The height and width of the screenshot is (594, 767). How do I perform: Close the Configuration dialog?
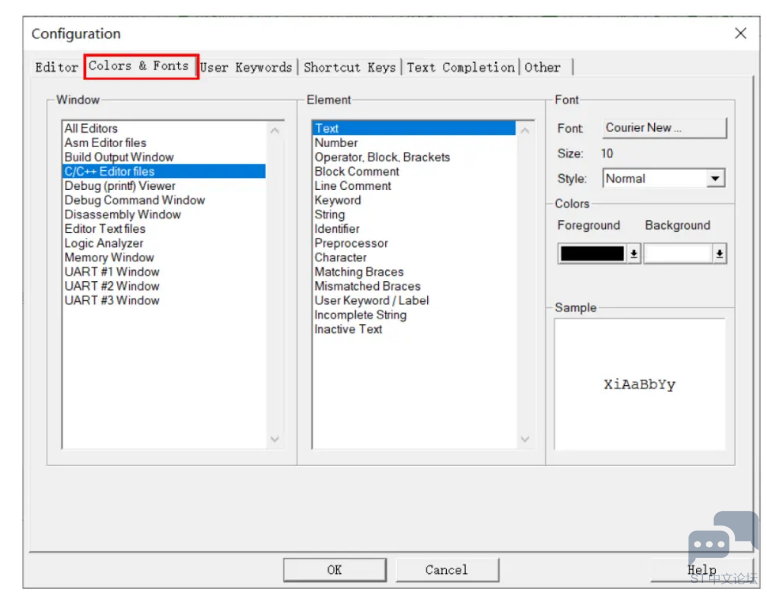coord(741,33)
